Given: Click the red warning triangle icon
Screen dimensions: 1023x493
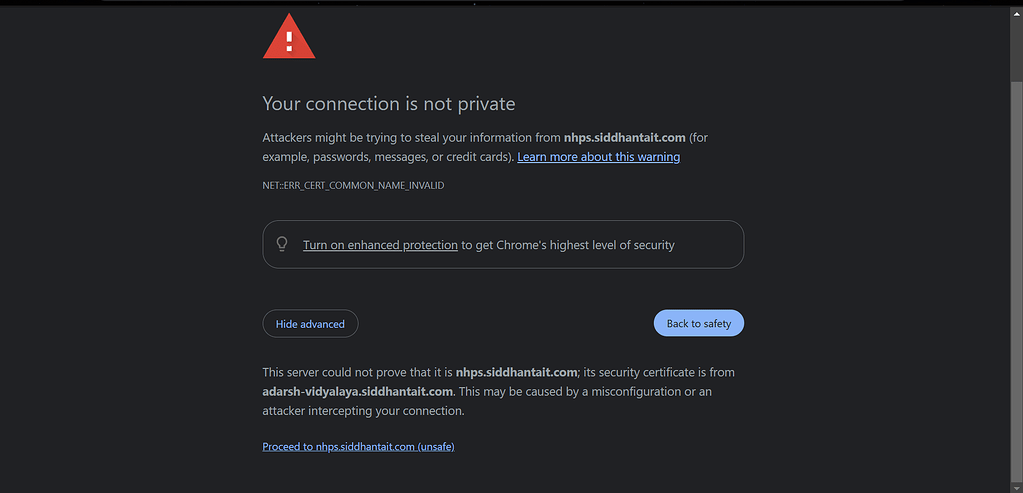Looking at the screenshot, I should [289, 39].
